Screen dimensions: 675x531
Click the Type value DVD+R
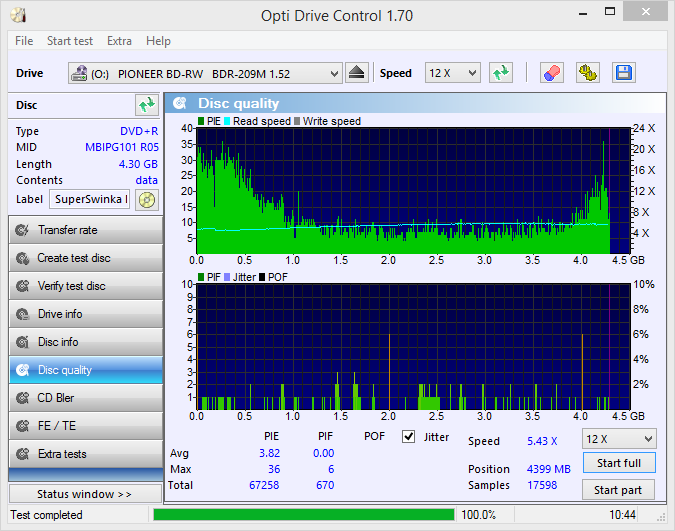pos(139,131)
